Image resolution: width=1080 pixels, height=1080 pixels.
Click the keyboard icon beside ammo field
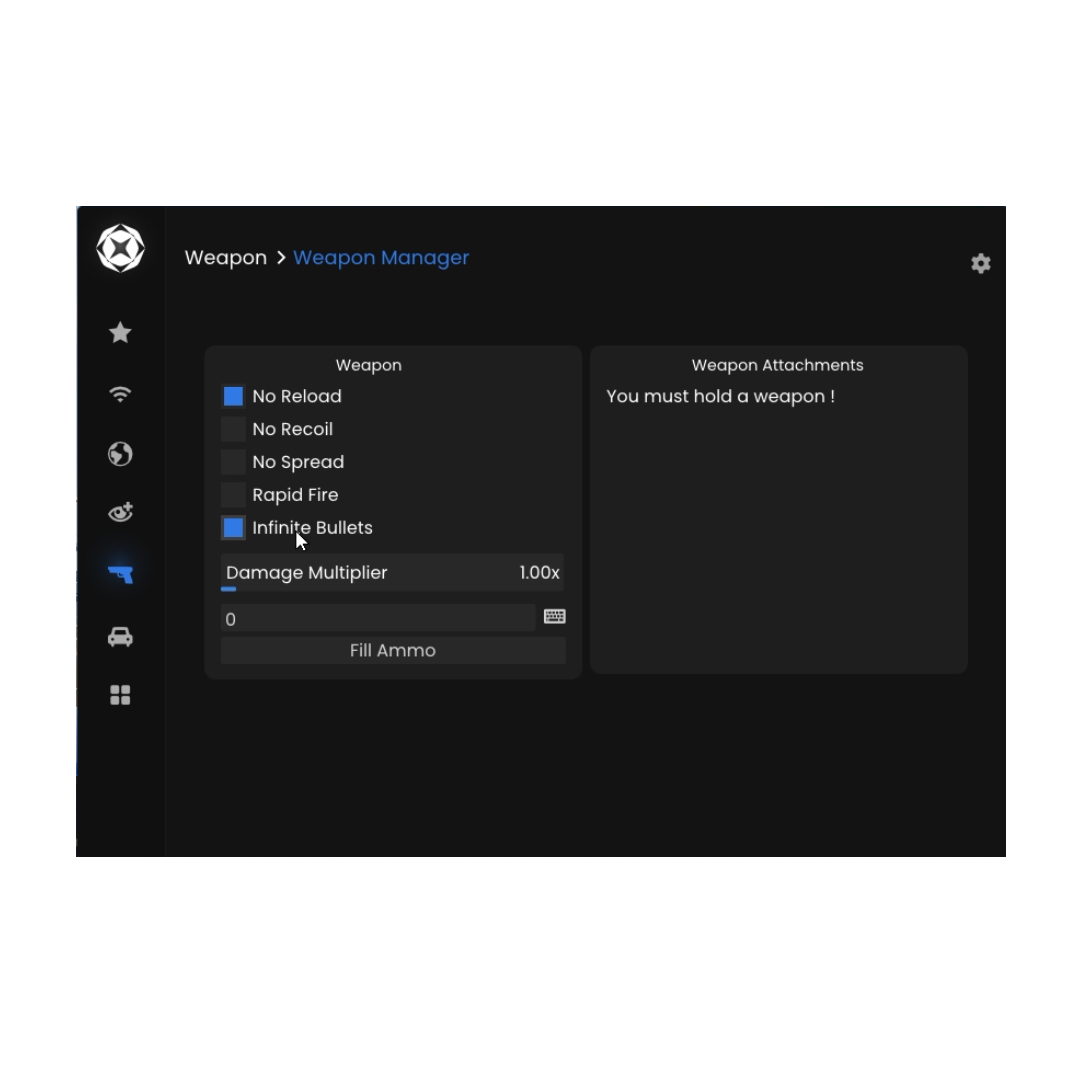coord(554,617)
